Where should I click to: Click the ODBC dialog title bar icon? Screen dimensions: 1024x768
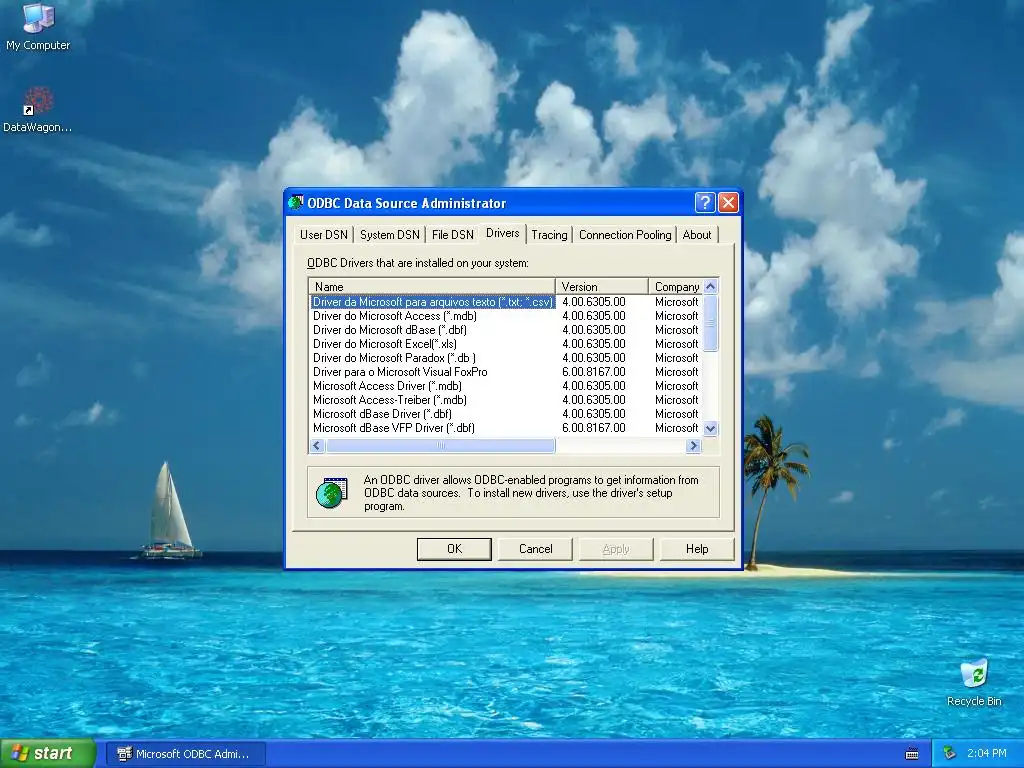tap(296, 202)
